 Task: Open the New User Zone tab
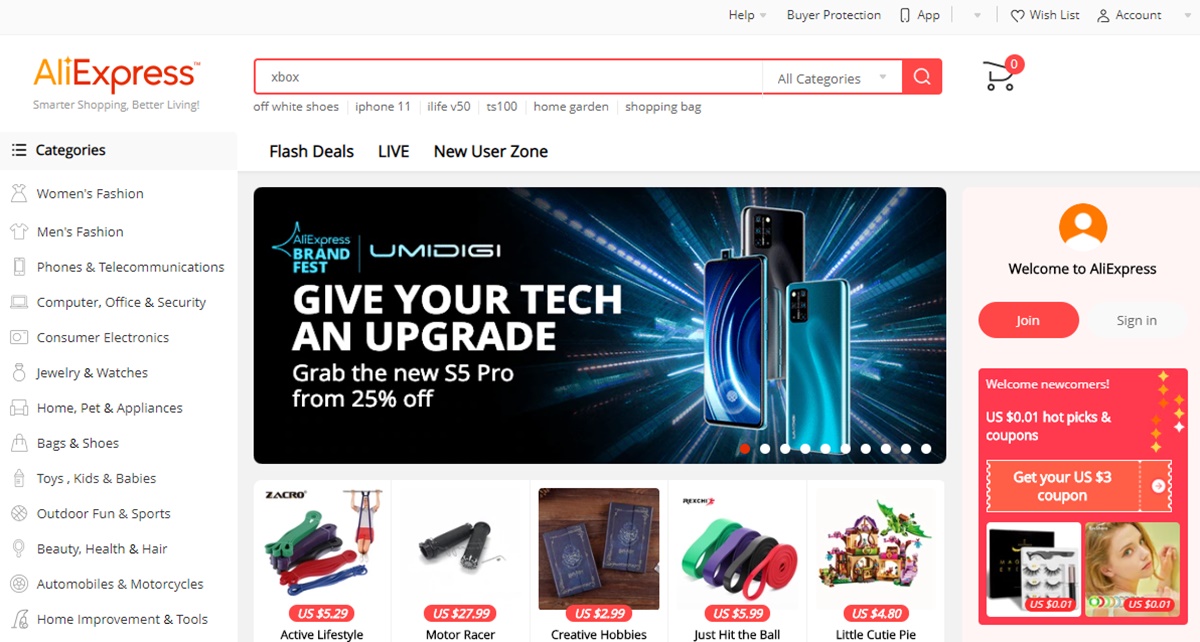(x=490, y=151)
